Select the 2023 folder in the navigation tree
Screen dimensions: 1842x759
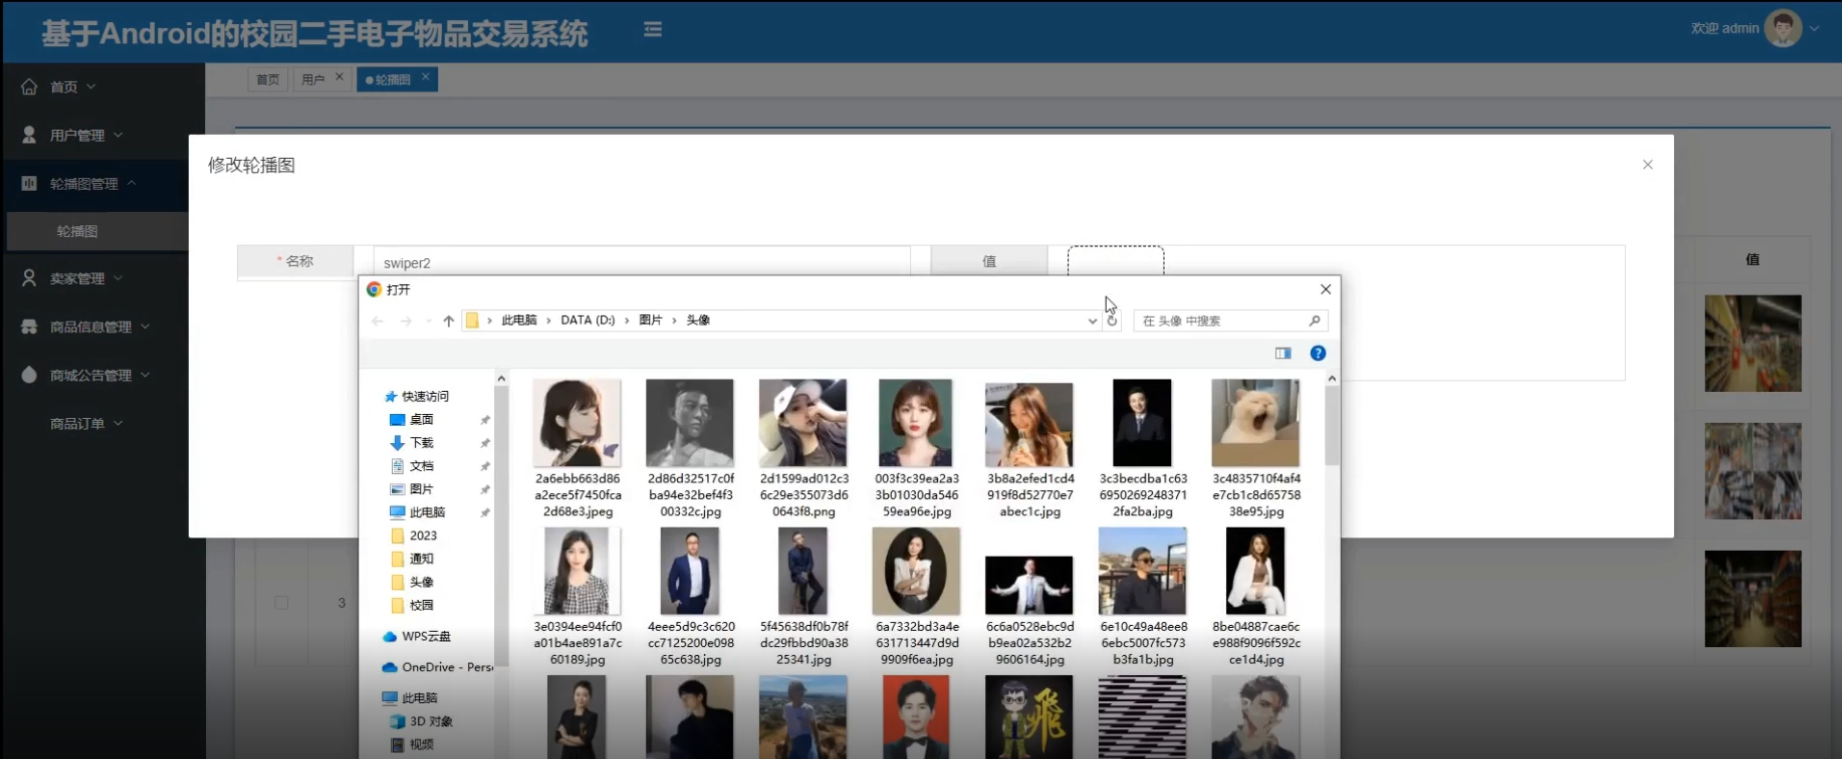[x=423, y=535]
